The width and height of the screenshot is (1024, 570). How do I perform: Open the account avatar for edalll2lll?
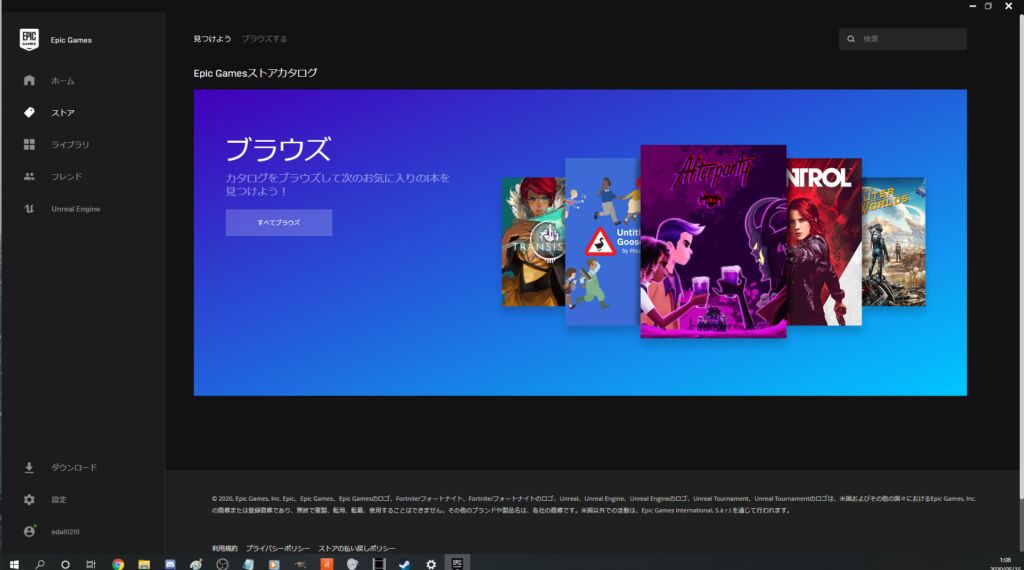click(29, 531)
